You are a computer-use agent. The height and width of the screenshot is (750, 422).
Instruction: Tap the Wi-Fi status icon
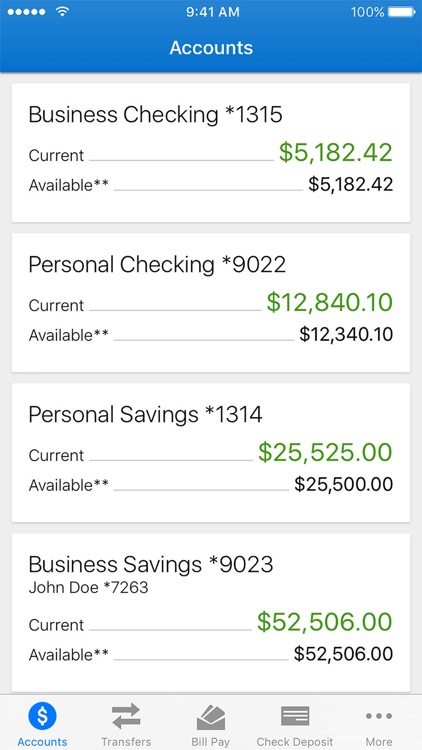point(62,12)
